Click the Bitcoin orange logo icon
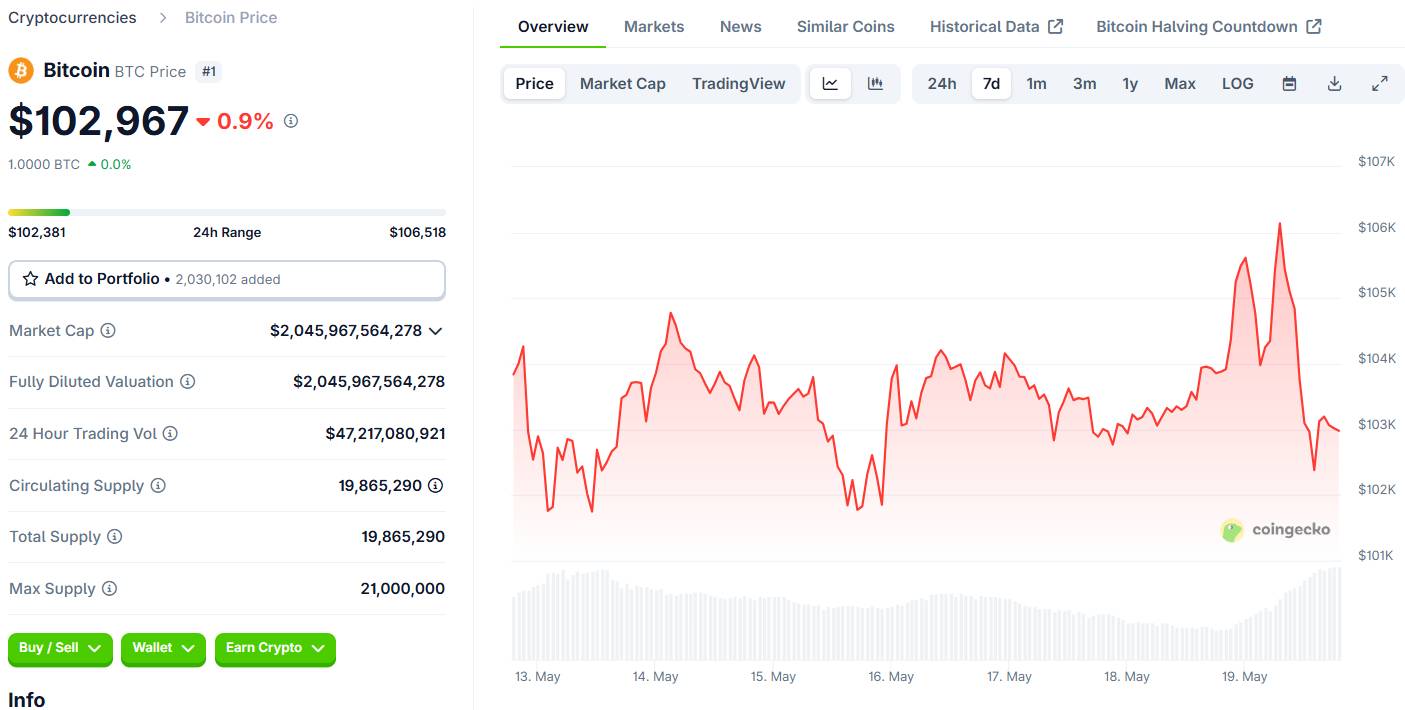 click(21, 71)
